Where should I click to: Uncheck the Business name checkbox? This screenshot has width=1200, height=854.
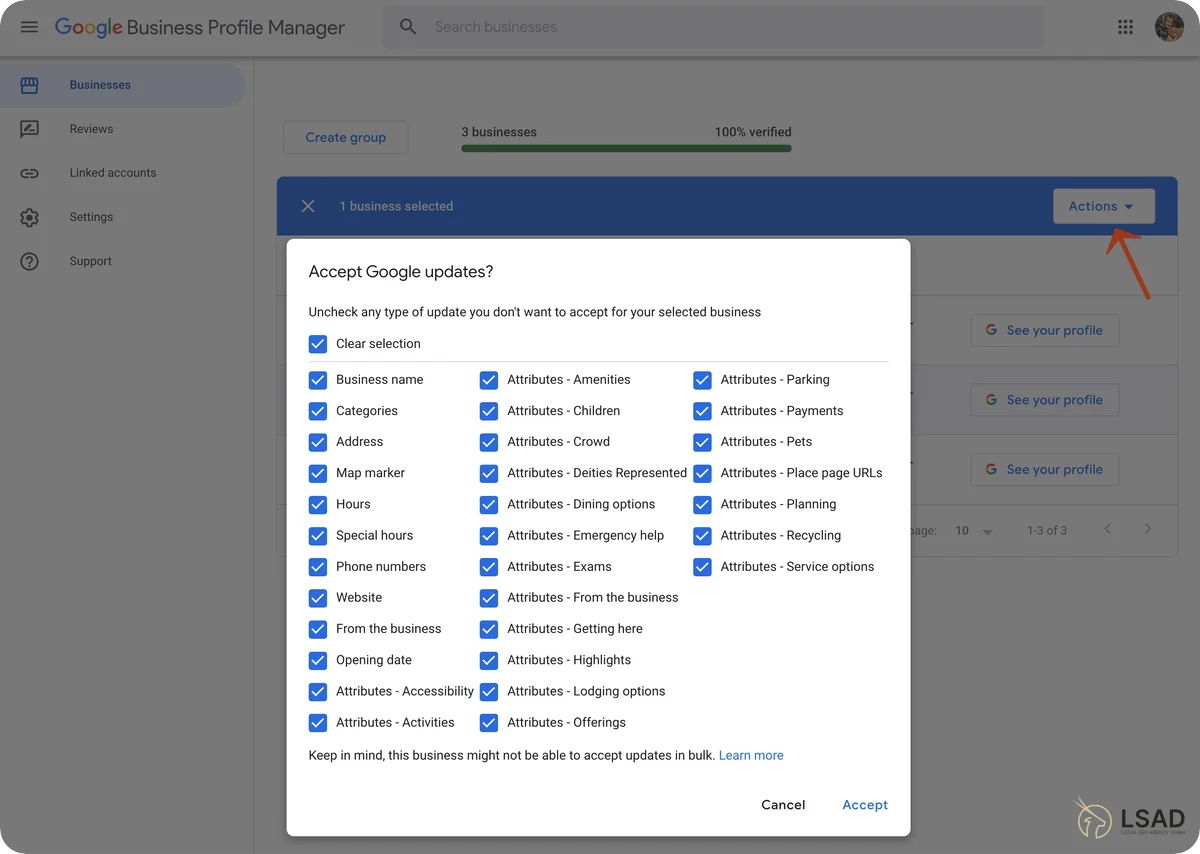318,380
